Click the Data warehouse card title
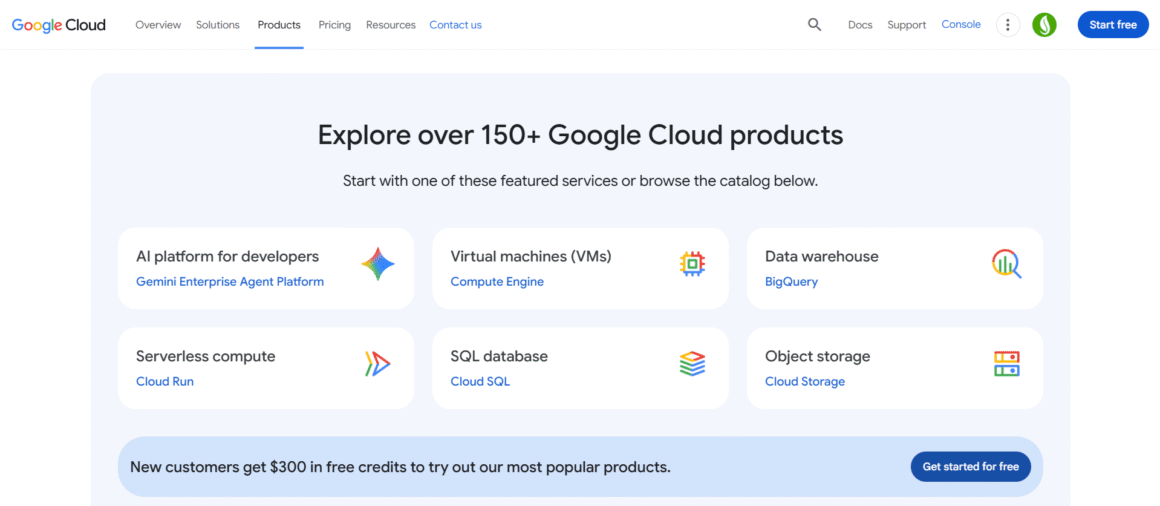1160x506 pixels. point(822,257)
